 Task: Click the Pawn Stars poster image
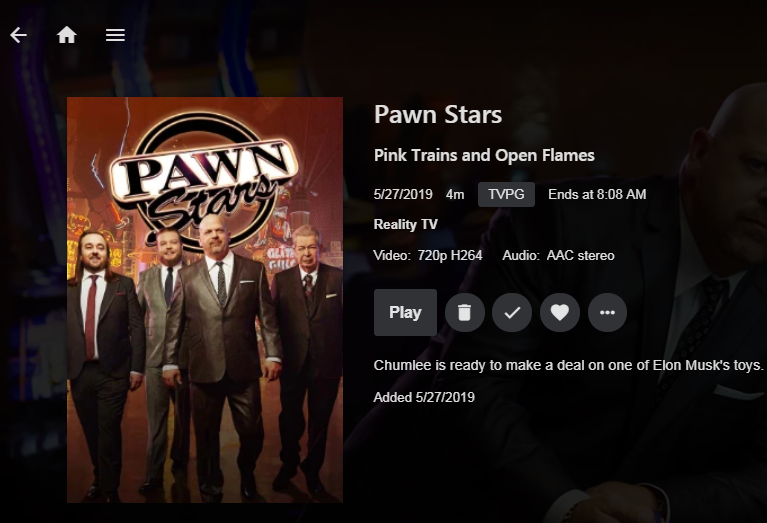pyautogui.click(x=205, y=299)
